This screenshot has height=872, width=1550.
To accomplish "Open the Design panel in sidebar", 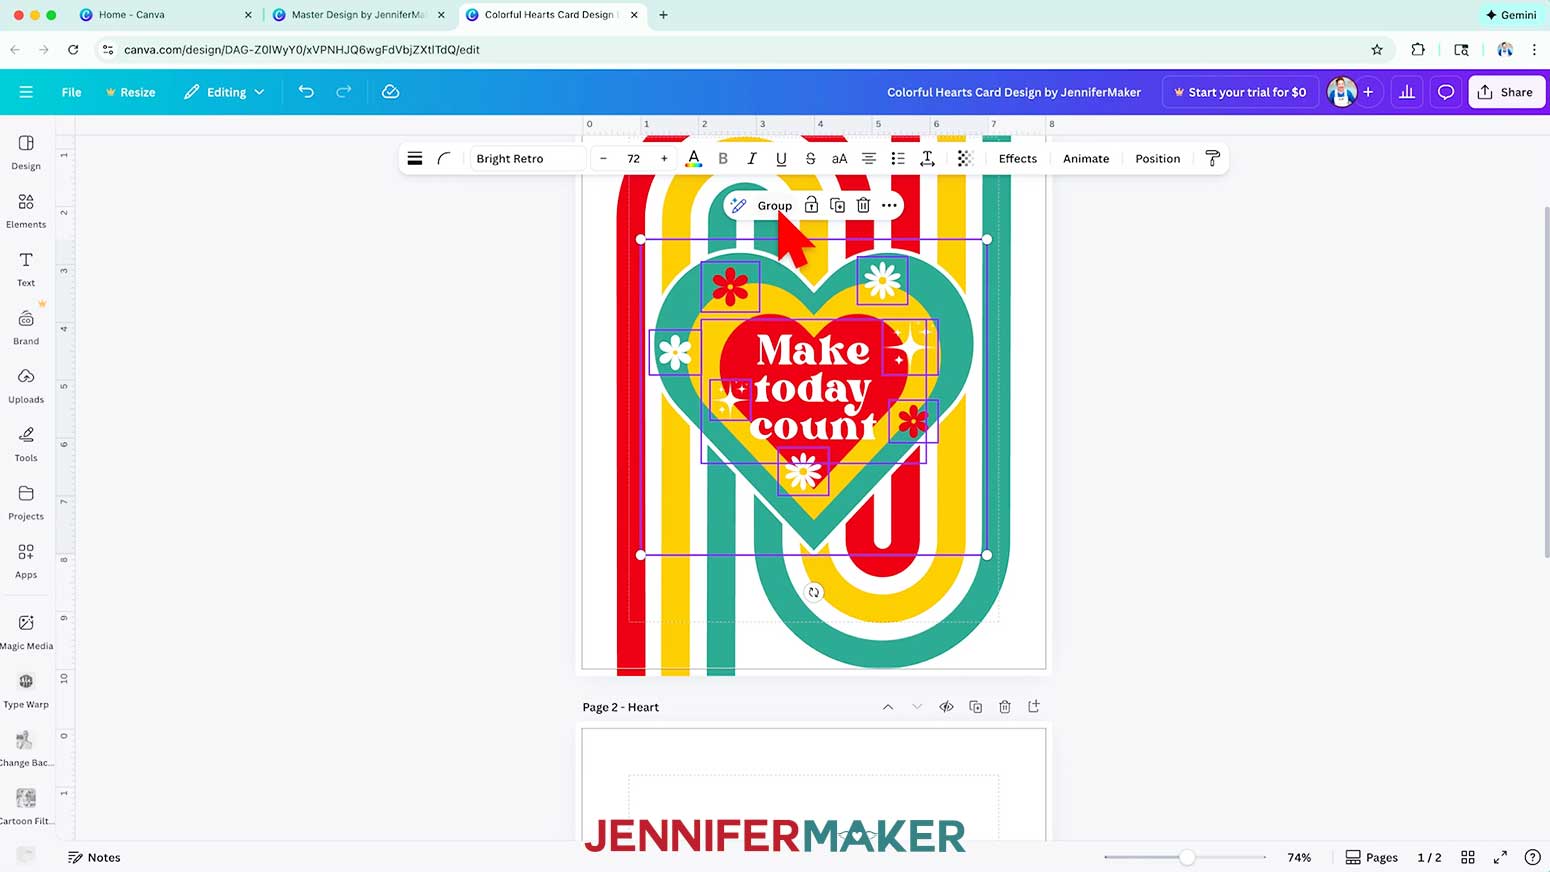I will point(26,153).
